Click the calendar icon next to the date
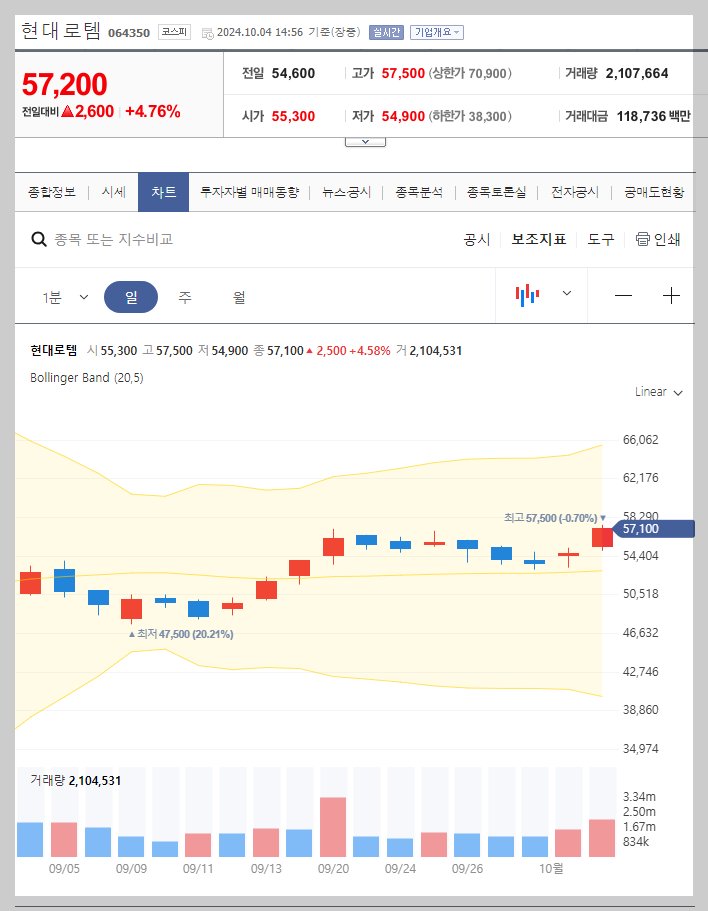The image size is (708, 911). (x=206, y=32)
